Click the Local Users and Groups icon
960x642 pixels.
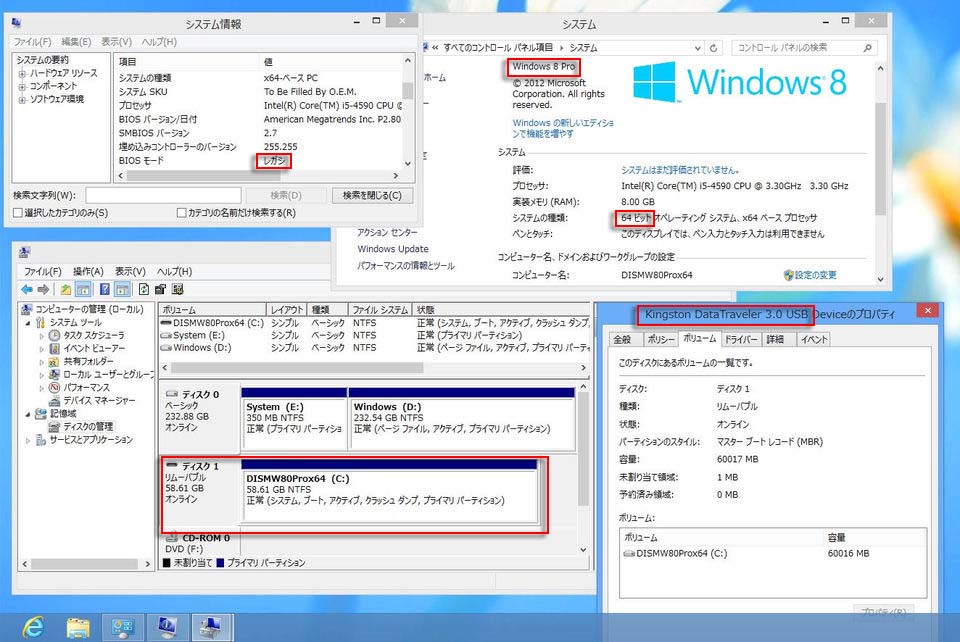[54, 375]
